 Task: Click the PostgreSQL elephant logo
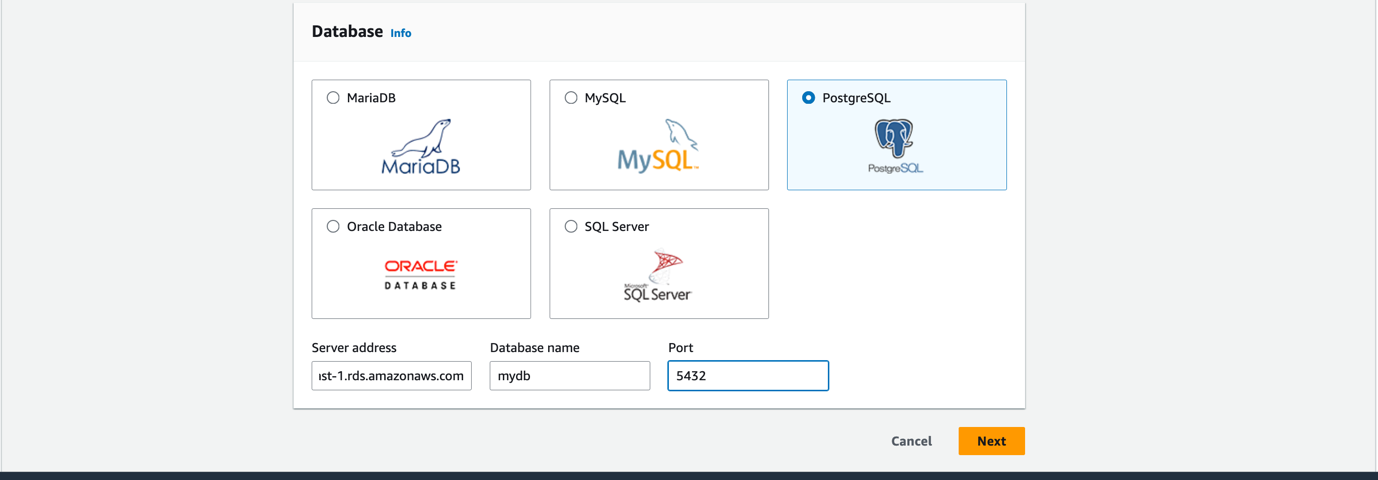(895, 146)
